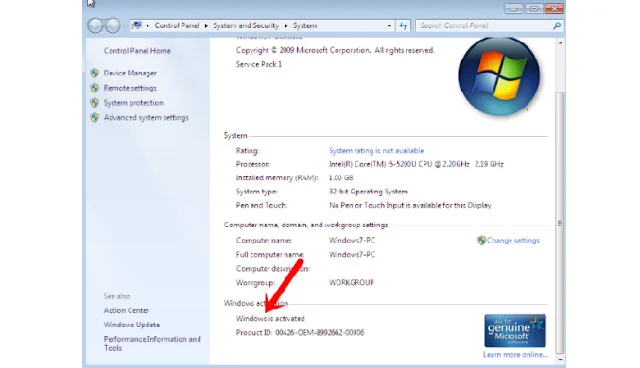Click the Copyright 2009 Microsoft Corporation text

click(x=335, y=50)
